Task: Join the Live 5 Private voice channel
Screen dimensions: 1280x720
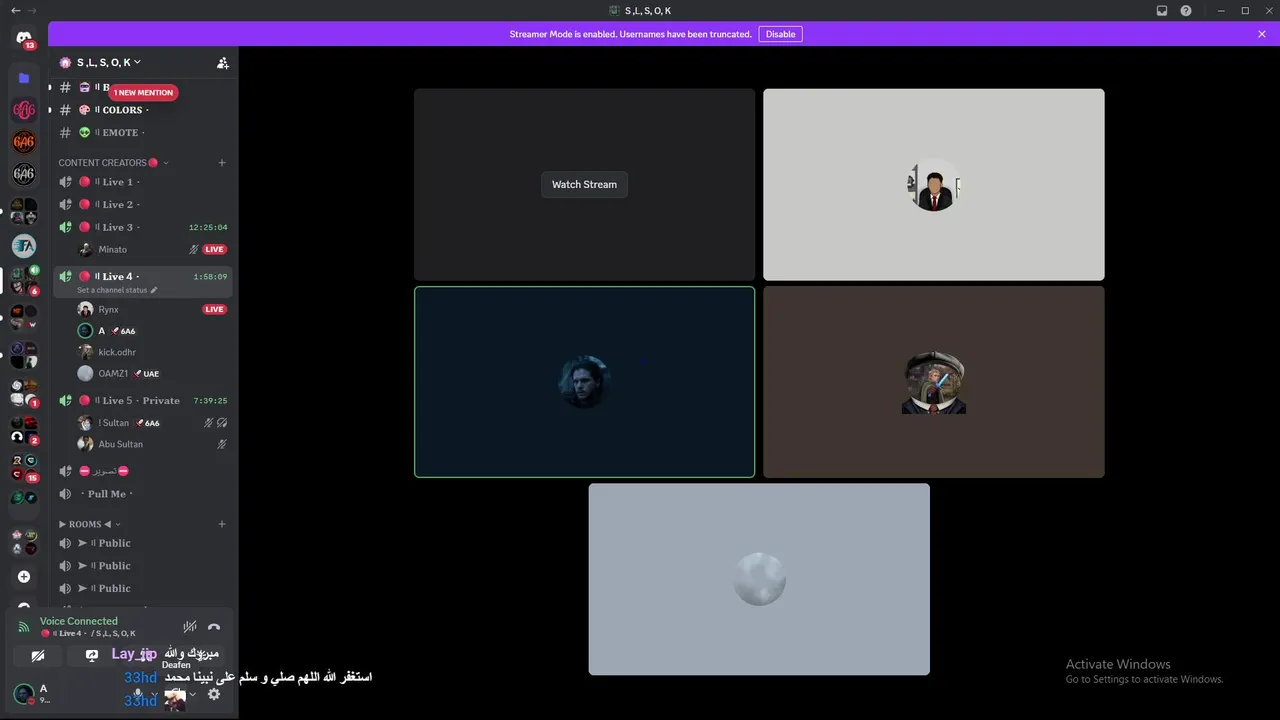Action: 140,400
